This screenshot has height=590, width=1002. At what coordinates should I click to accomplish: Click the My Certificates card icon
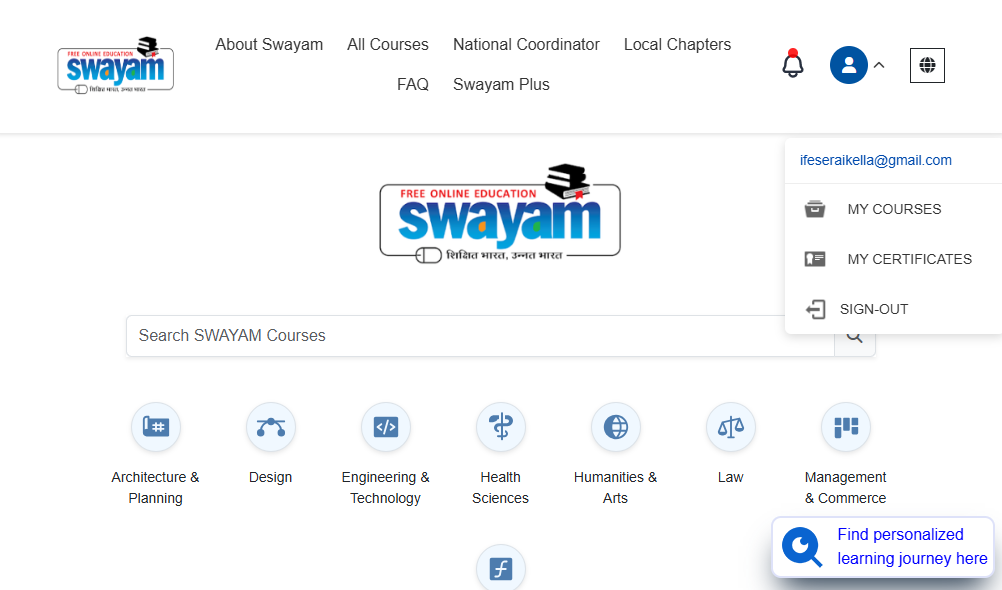click(x=815, y=259)
